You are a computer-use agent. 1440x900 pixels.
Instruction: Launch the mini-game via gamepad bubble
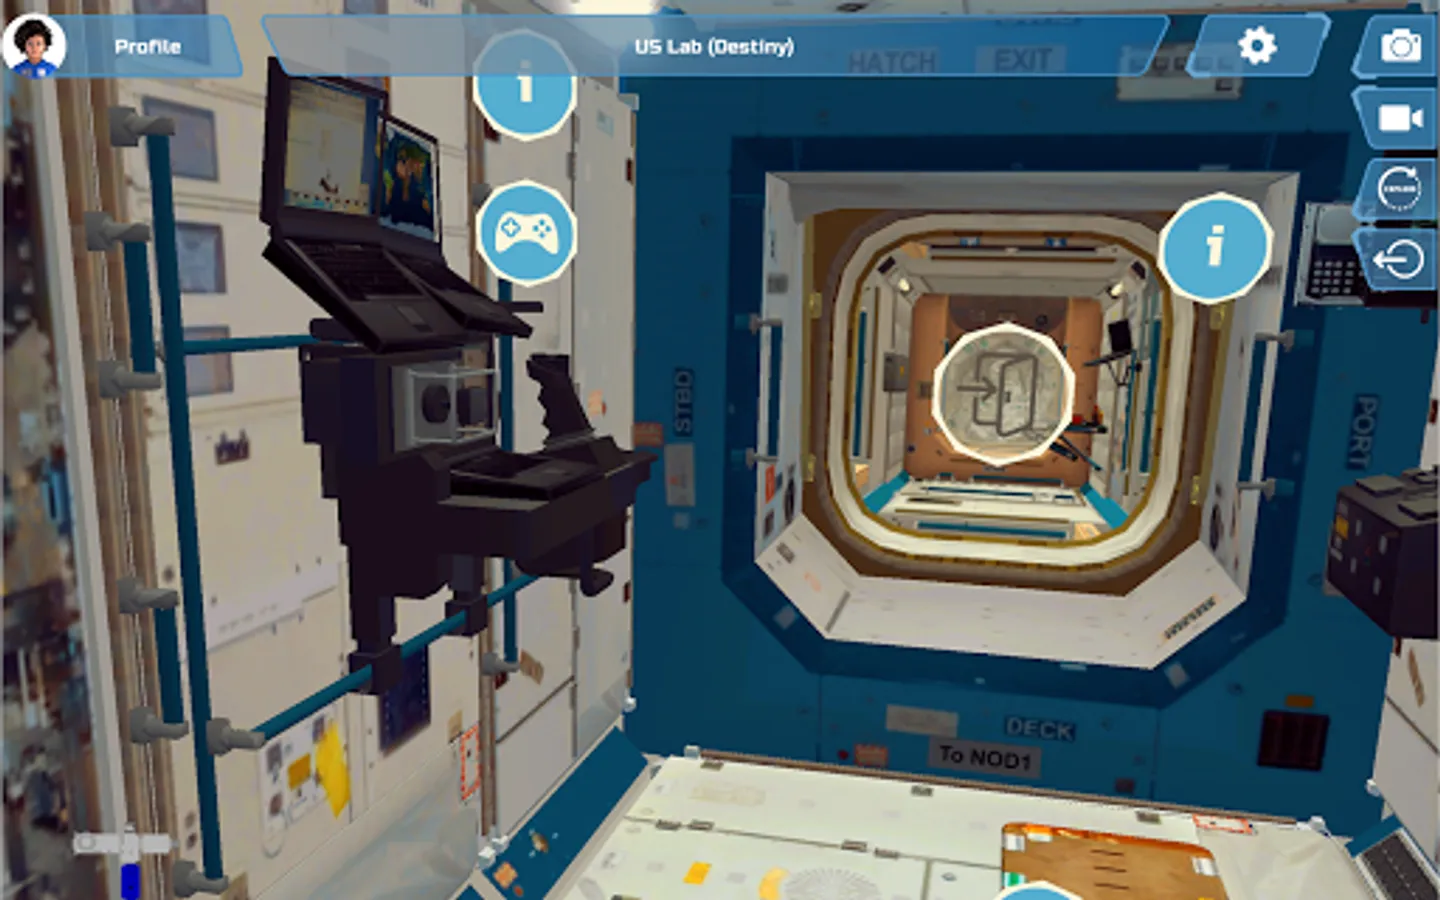tap(526, 233)
